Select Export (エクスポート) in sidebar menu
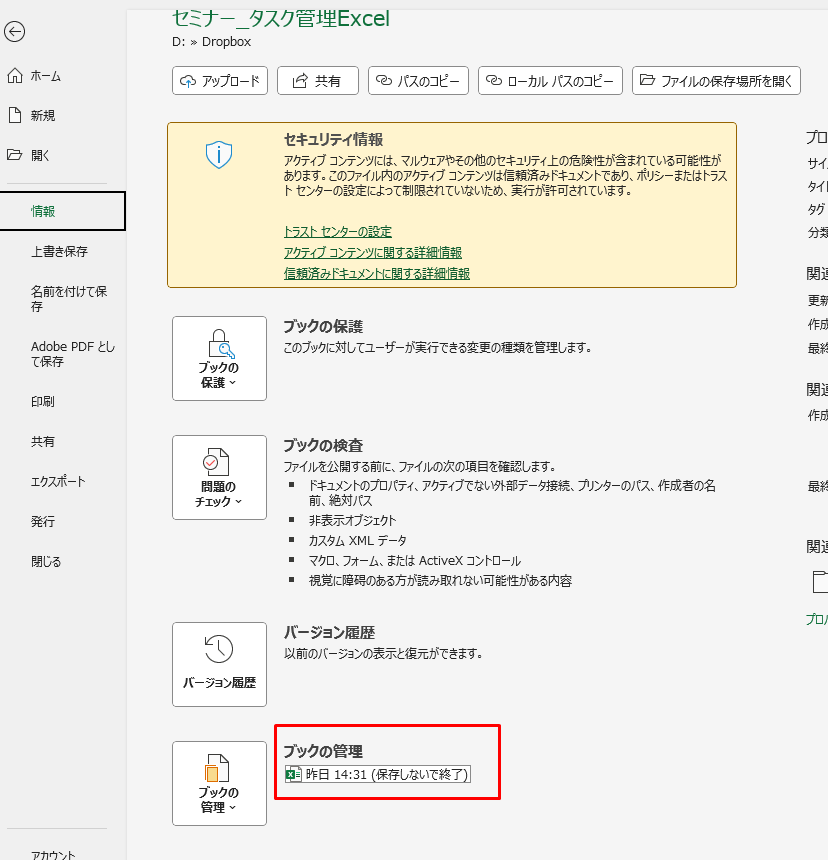This screenshot has height=860, width=828. point(58,482)
